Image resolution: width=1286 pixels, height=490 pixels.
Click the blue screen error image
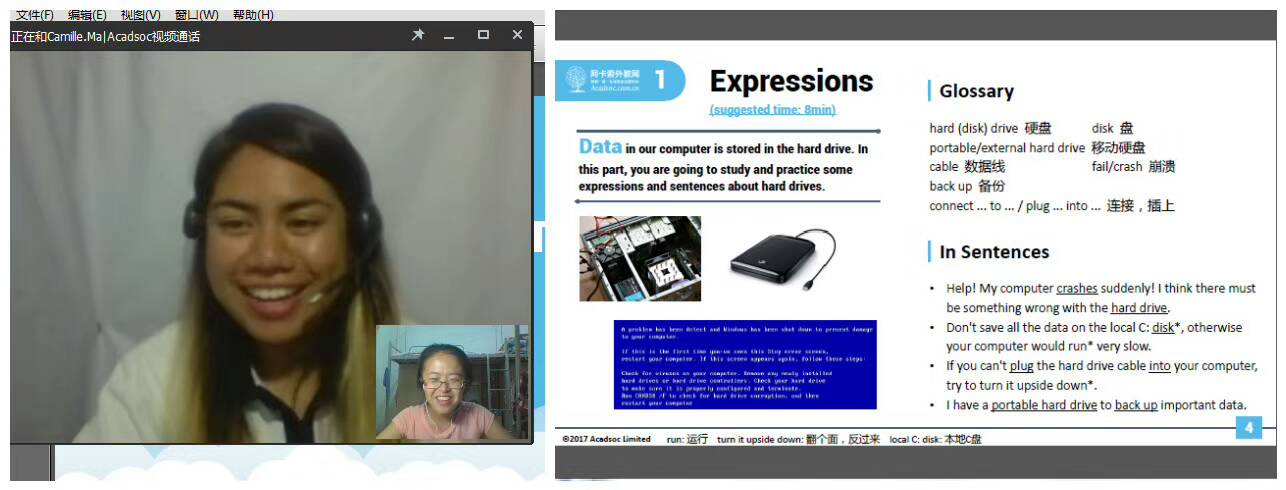(x=745, y=364)
